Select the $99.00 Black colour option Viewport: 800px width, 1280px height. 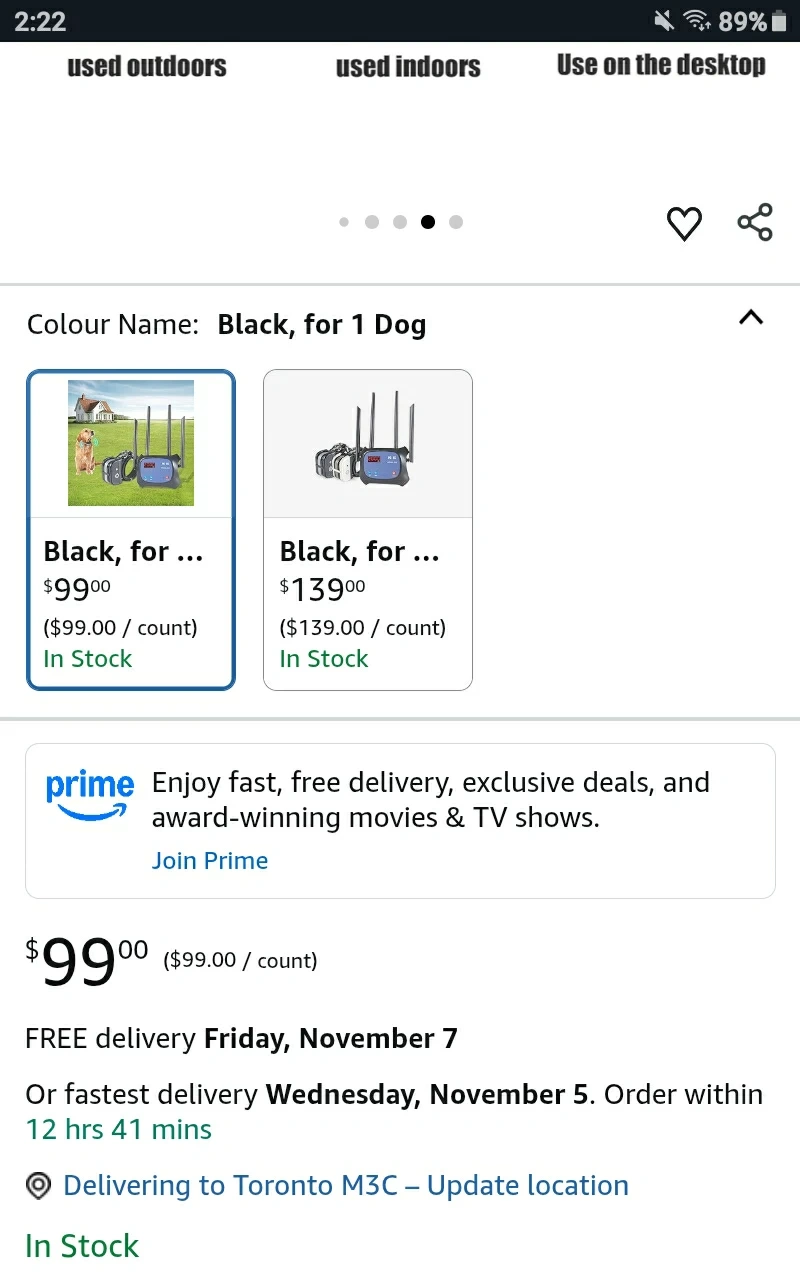click(x=130, y=600)
